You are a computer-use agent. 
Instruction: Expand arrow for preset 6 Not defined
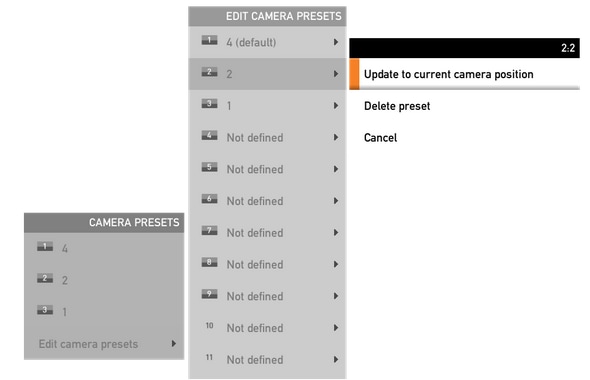pos(336,201)
